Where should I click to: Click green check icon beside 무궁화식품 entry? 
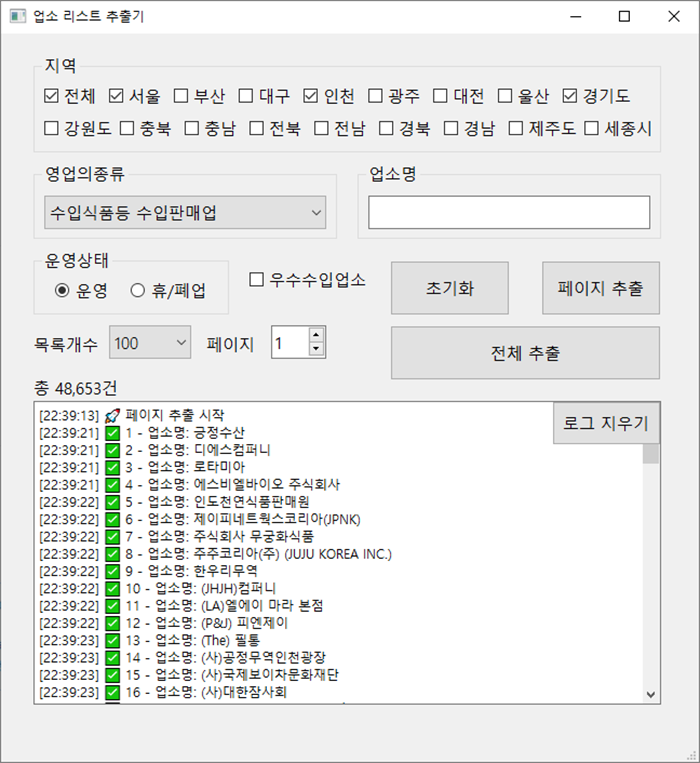pos(112,537)
